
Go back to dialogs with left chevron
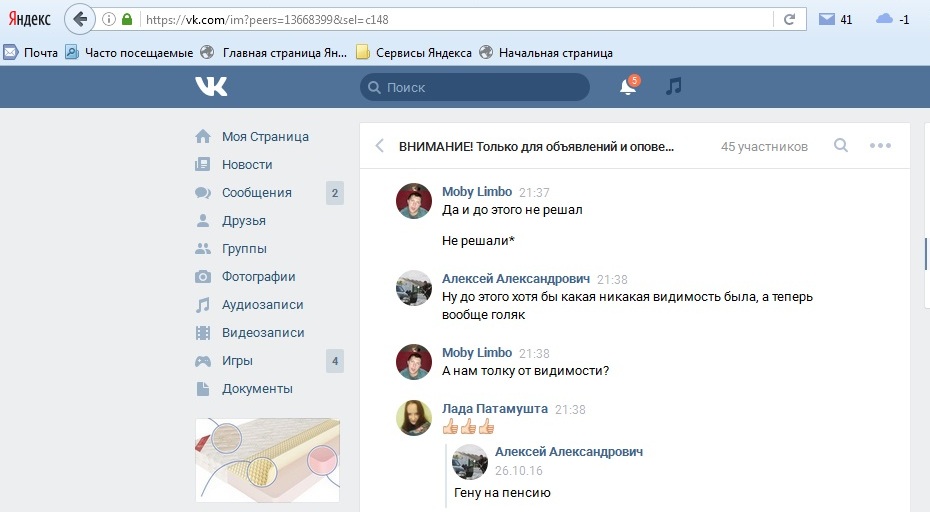[x=380, y=146]
